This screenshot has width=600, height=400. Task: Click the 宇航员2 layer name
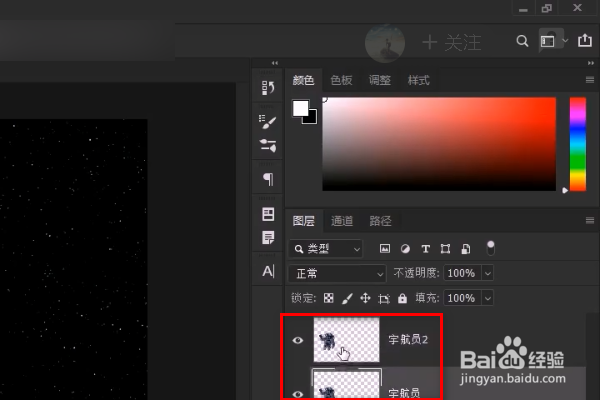click(408, 340)
